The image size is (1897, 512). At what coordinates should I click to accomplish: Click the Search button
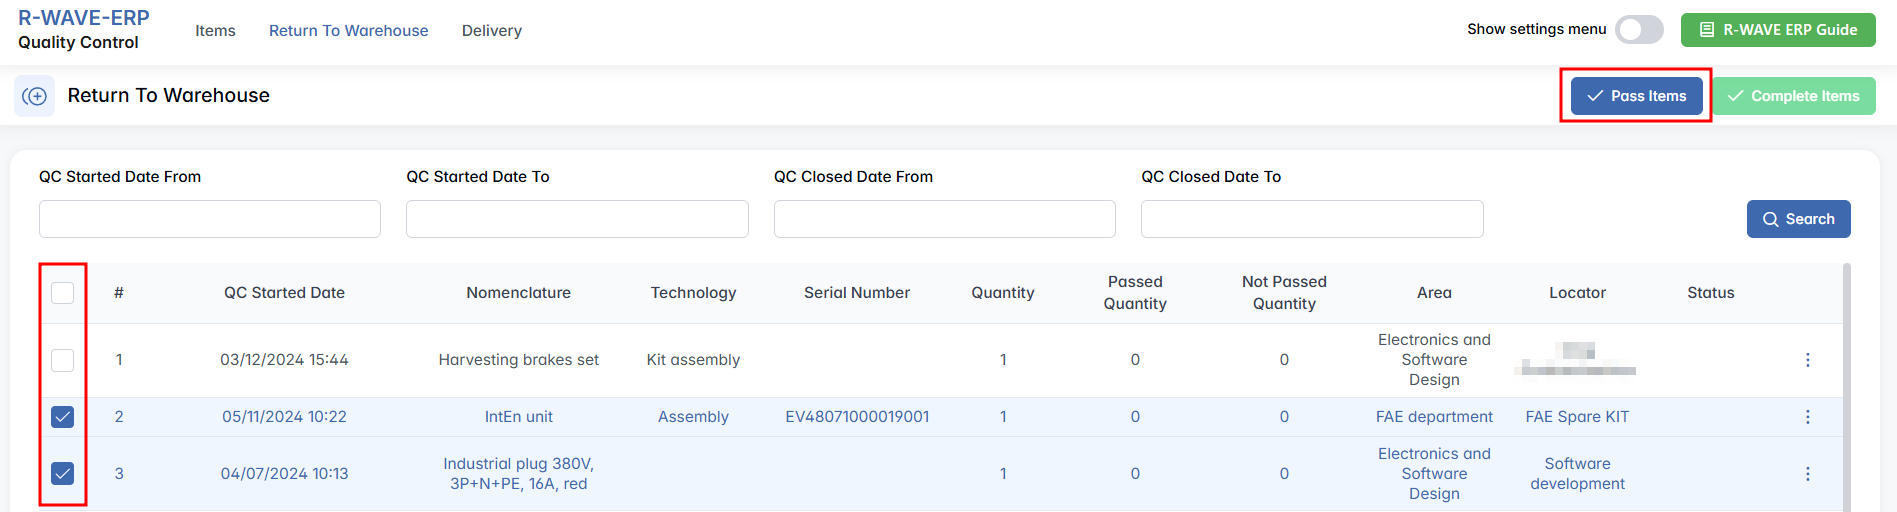click(x=1798, y=219)
